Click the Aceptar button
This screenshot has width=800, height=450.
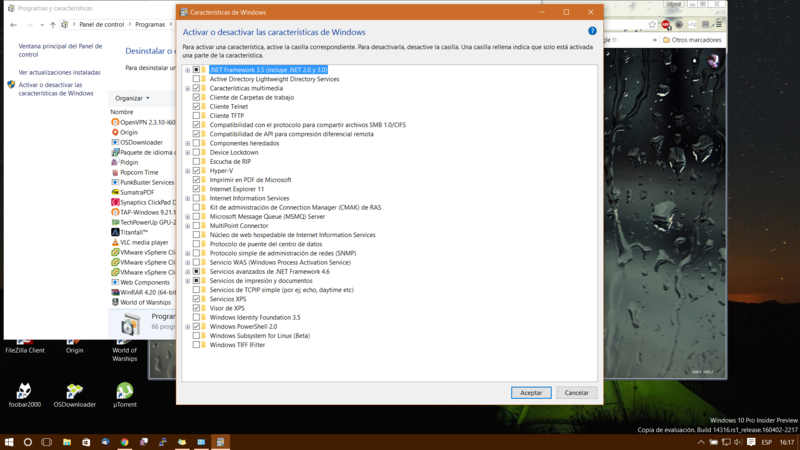tap(531, 393)
